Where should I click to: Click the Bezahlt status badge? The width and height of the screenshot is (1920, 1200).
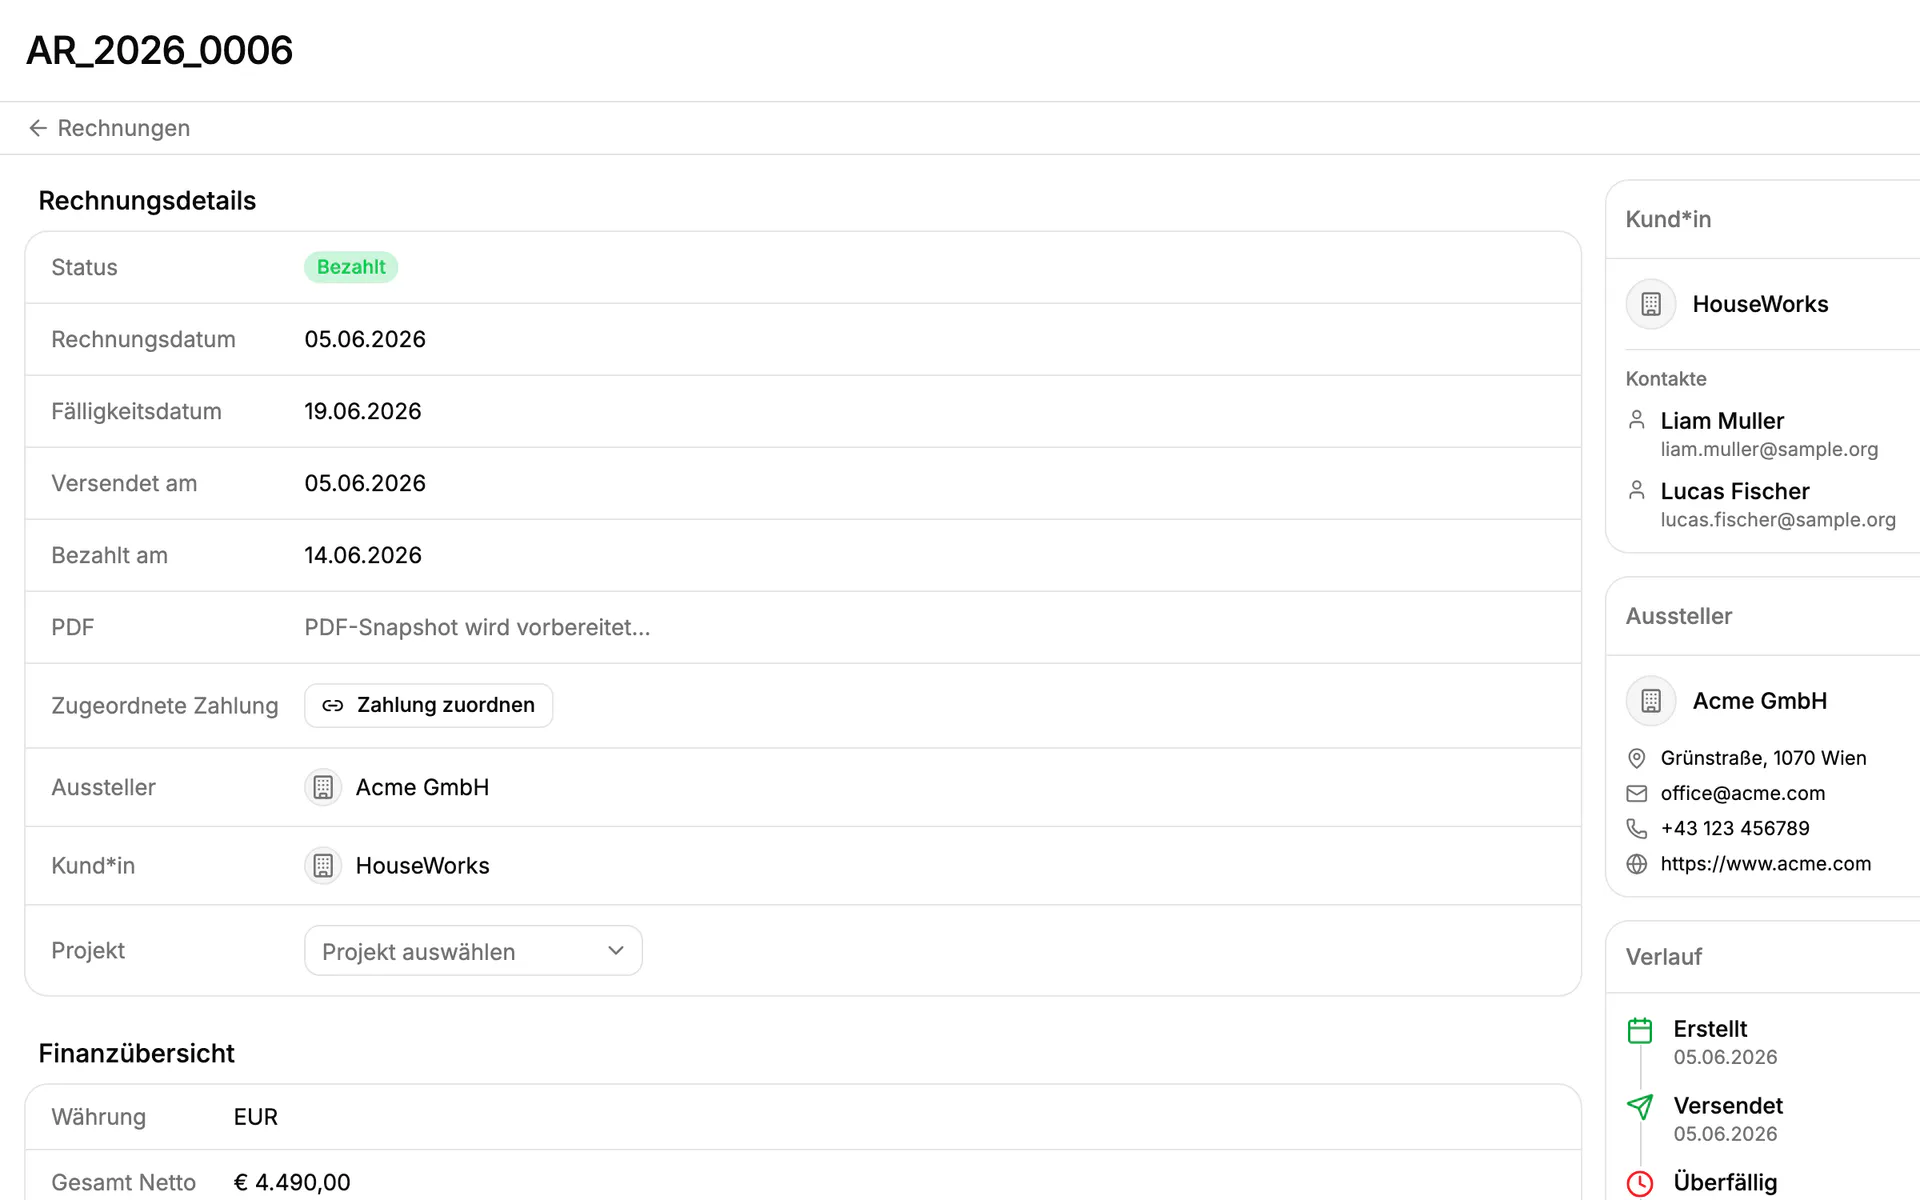351,267
